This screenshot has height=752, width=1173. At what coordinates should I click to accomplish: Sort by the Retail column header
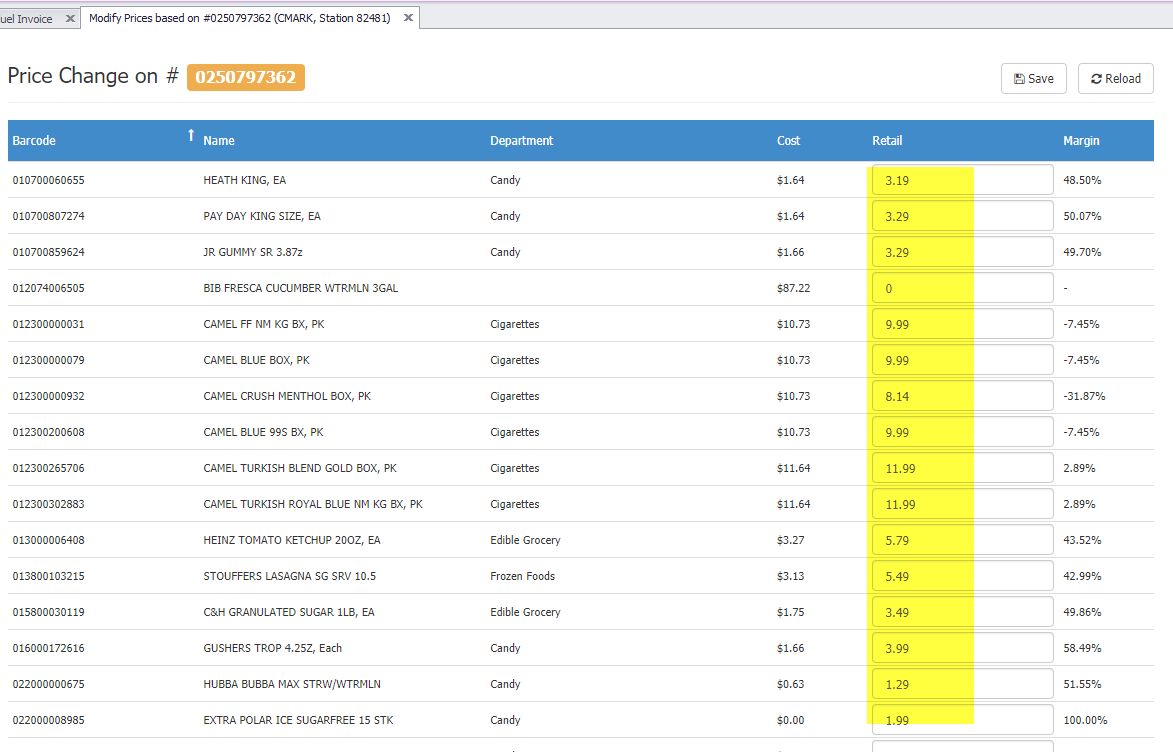(887, 141)
